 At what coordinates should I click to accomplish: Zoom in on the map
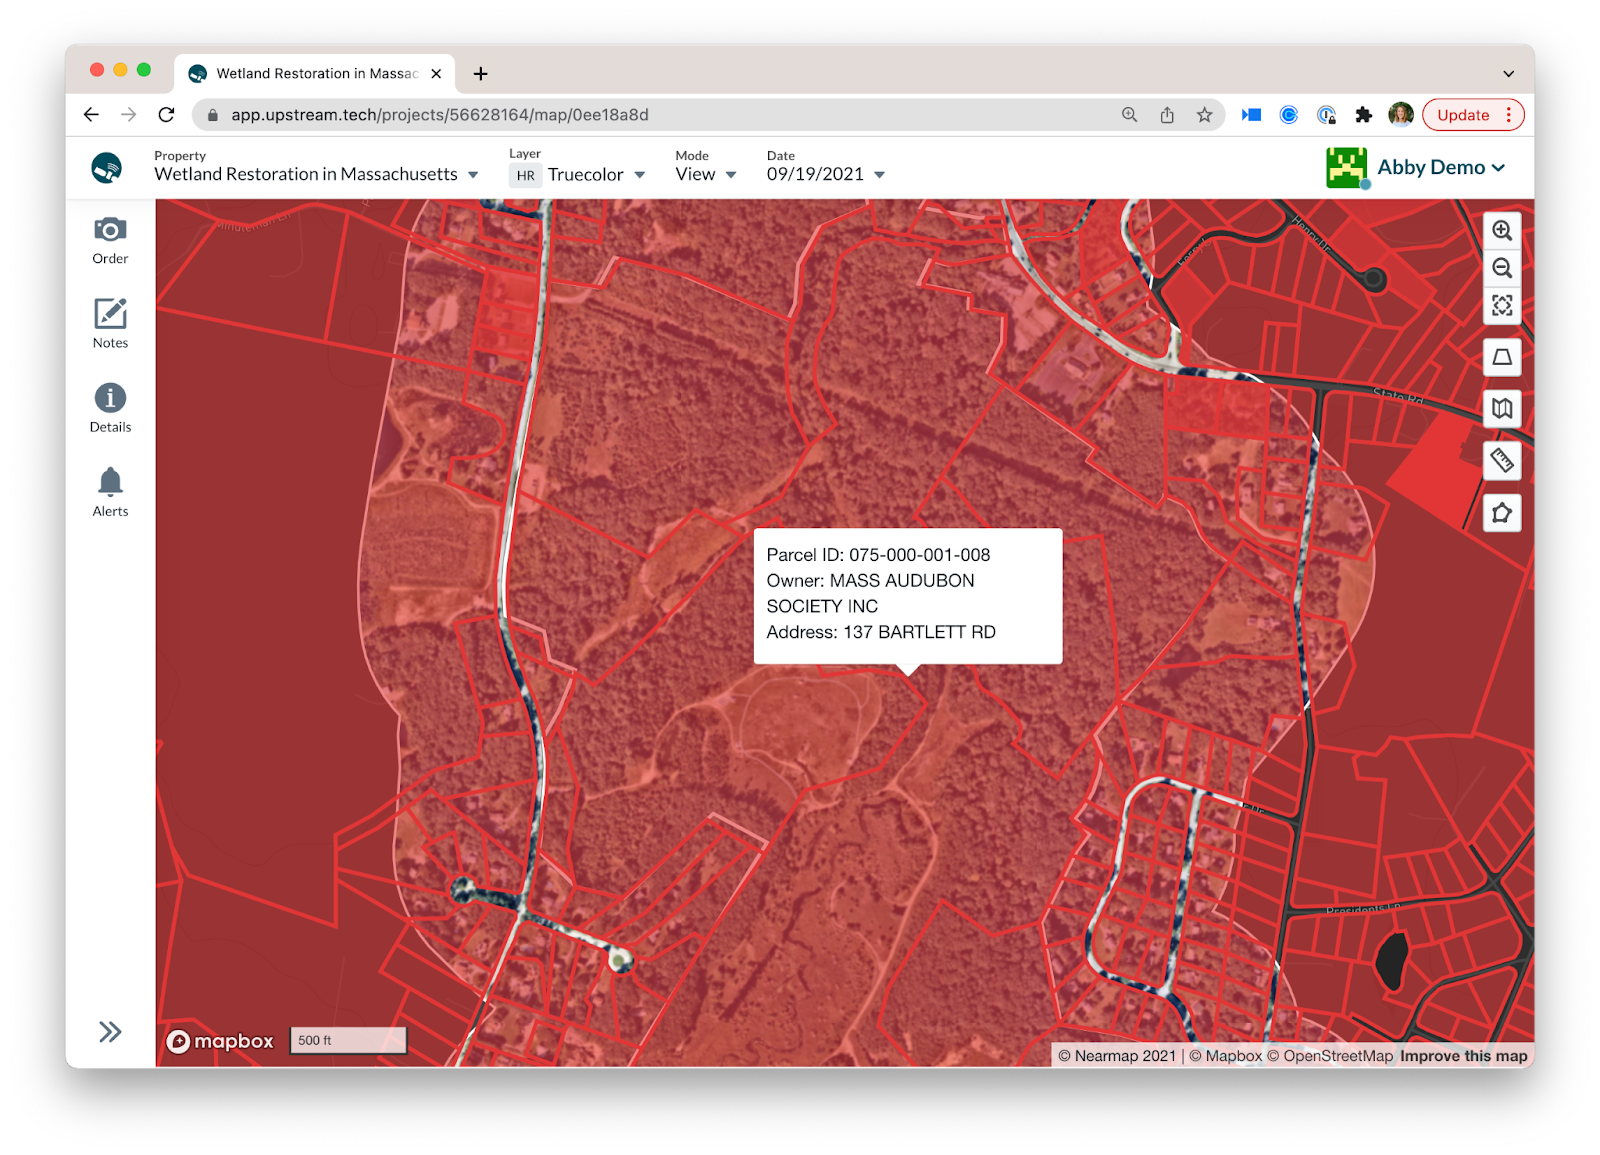click(1501, 231)
